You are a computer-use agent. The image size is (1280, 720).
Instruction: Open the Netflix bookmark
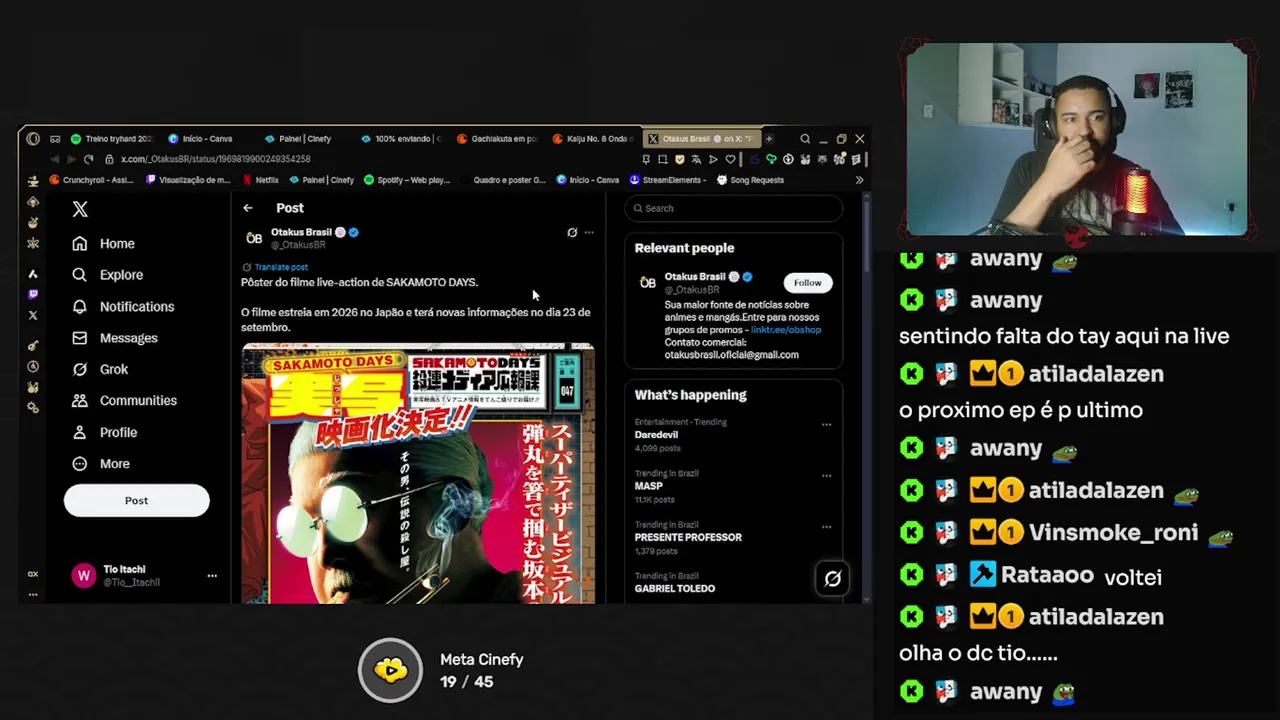pyautogui.click(x=261, y=180)
